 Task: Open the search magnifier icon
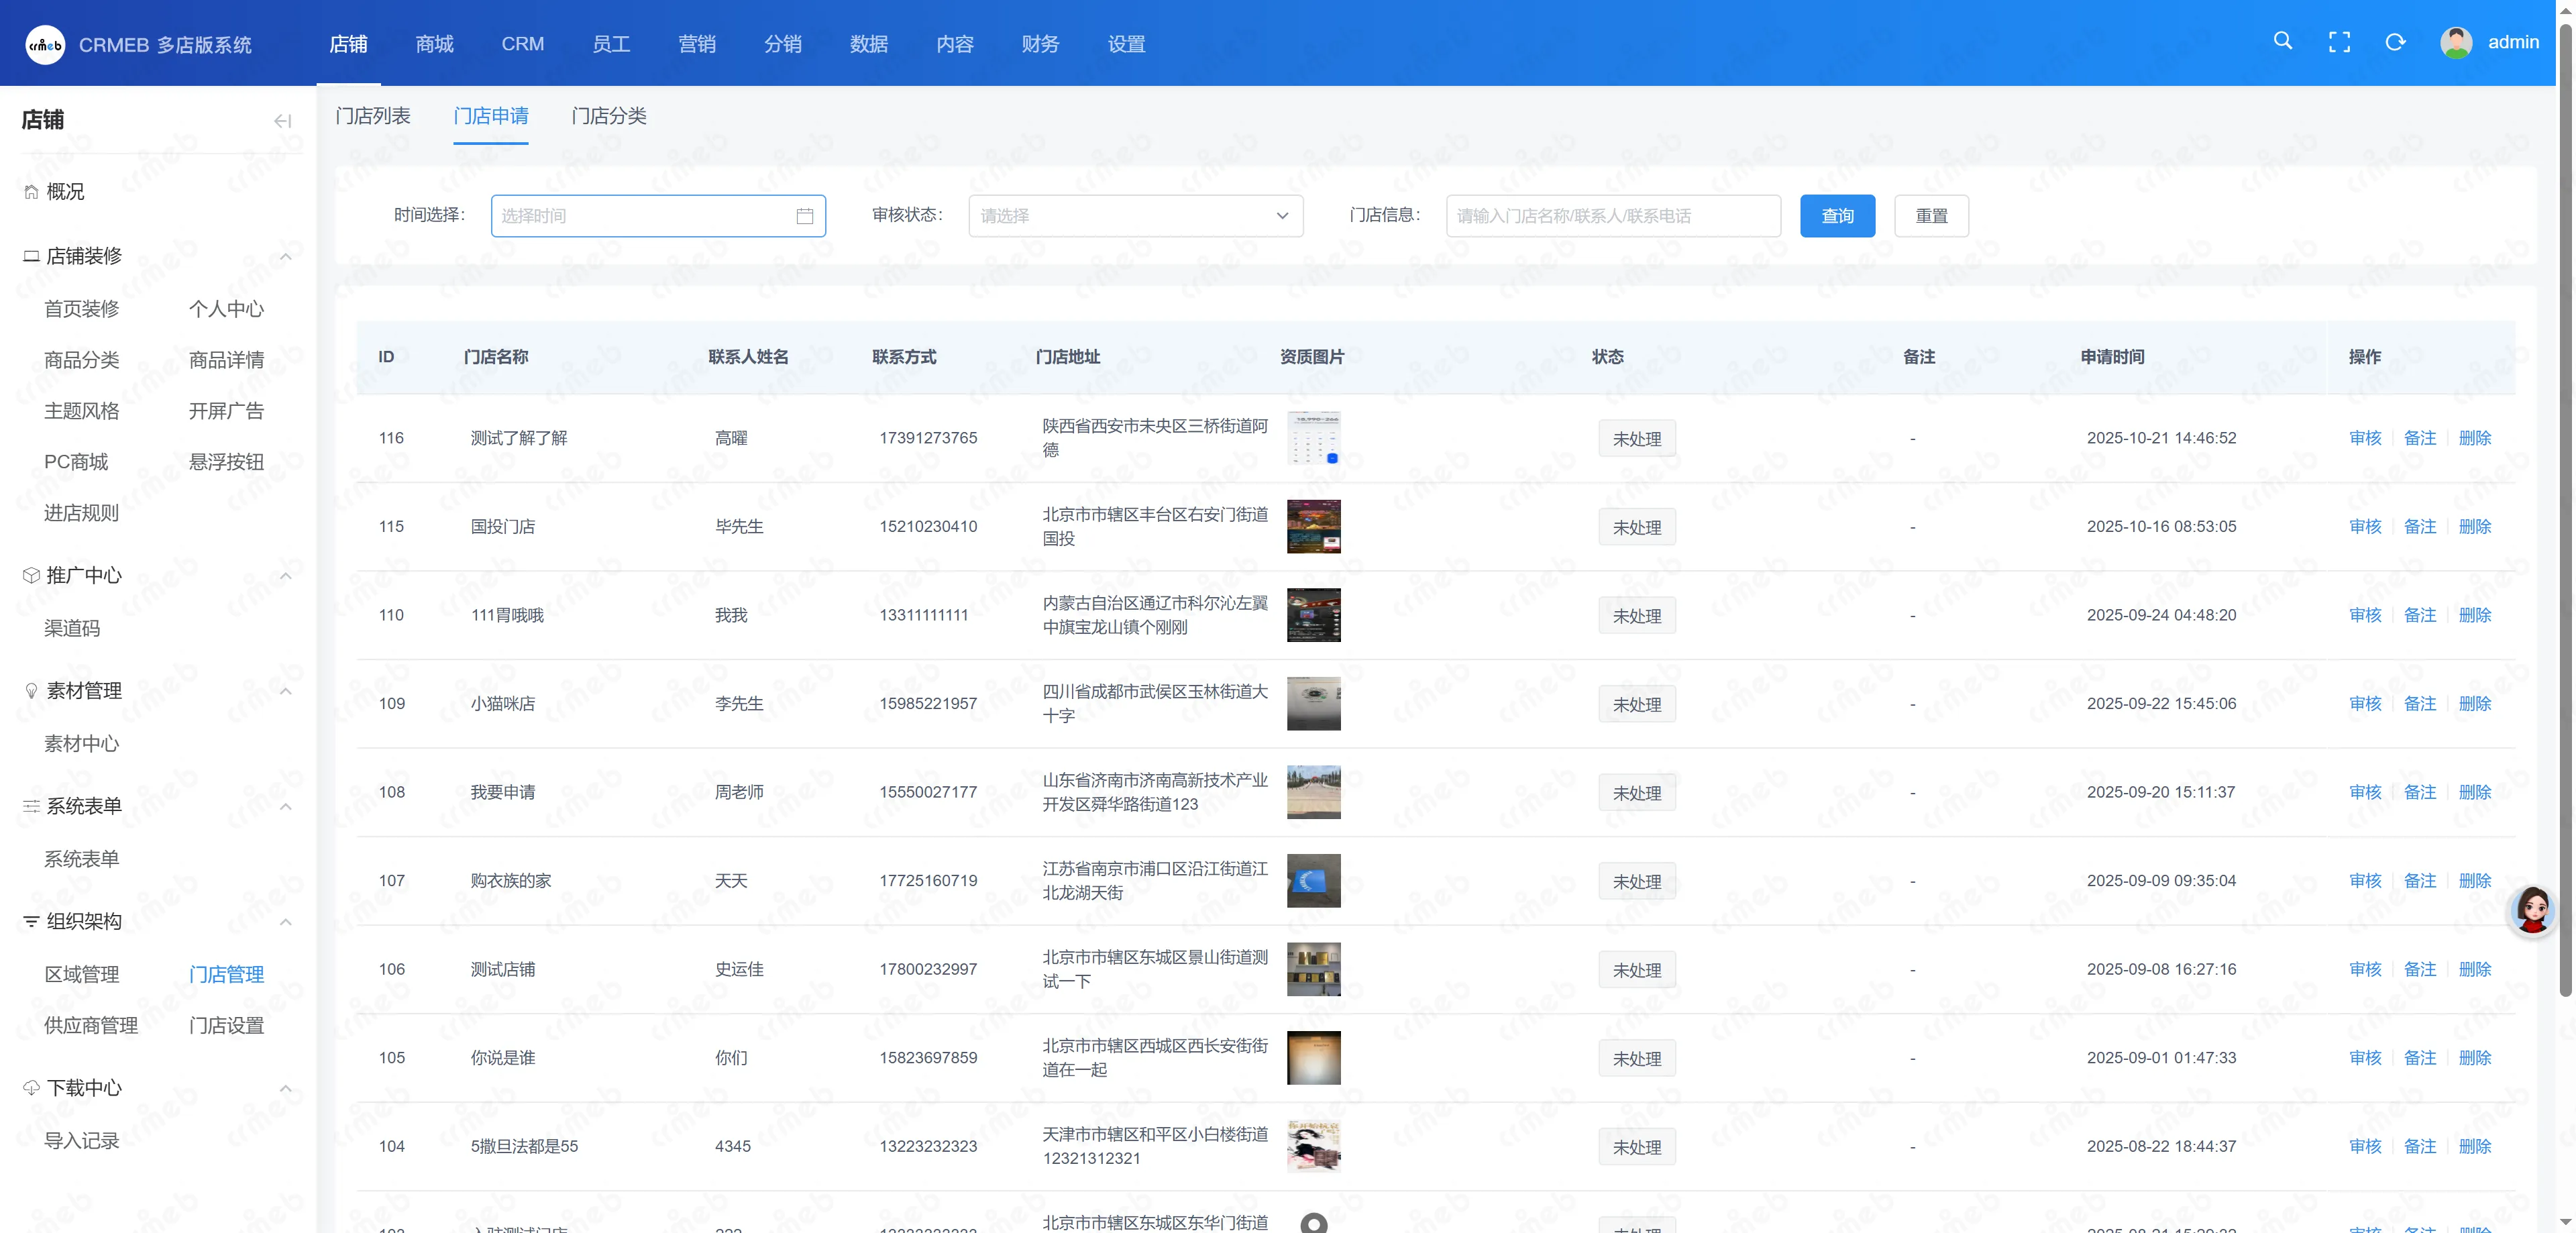tap(2283, 41)
